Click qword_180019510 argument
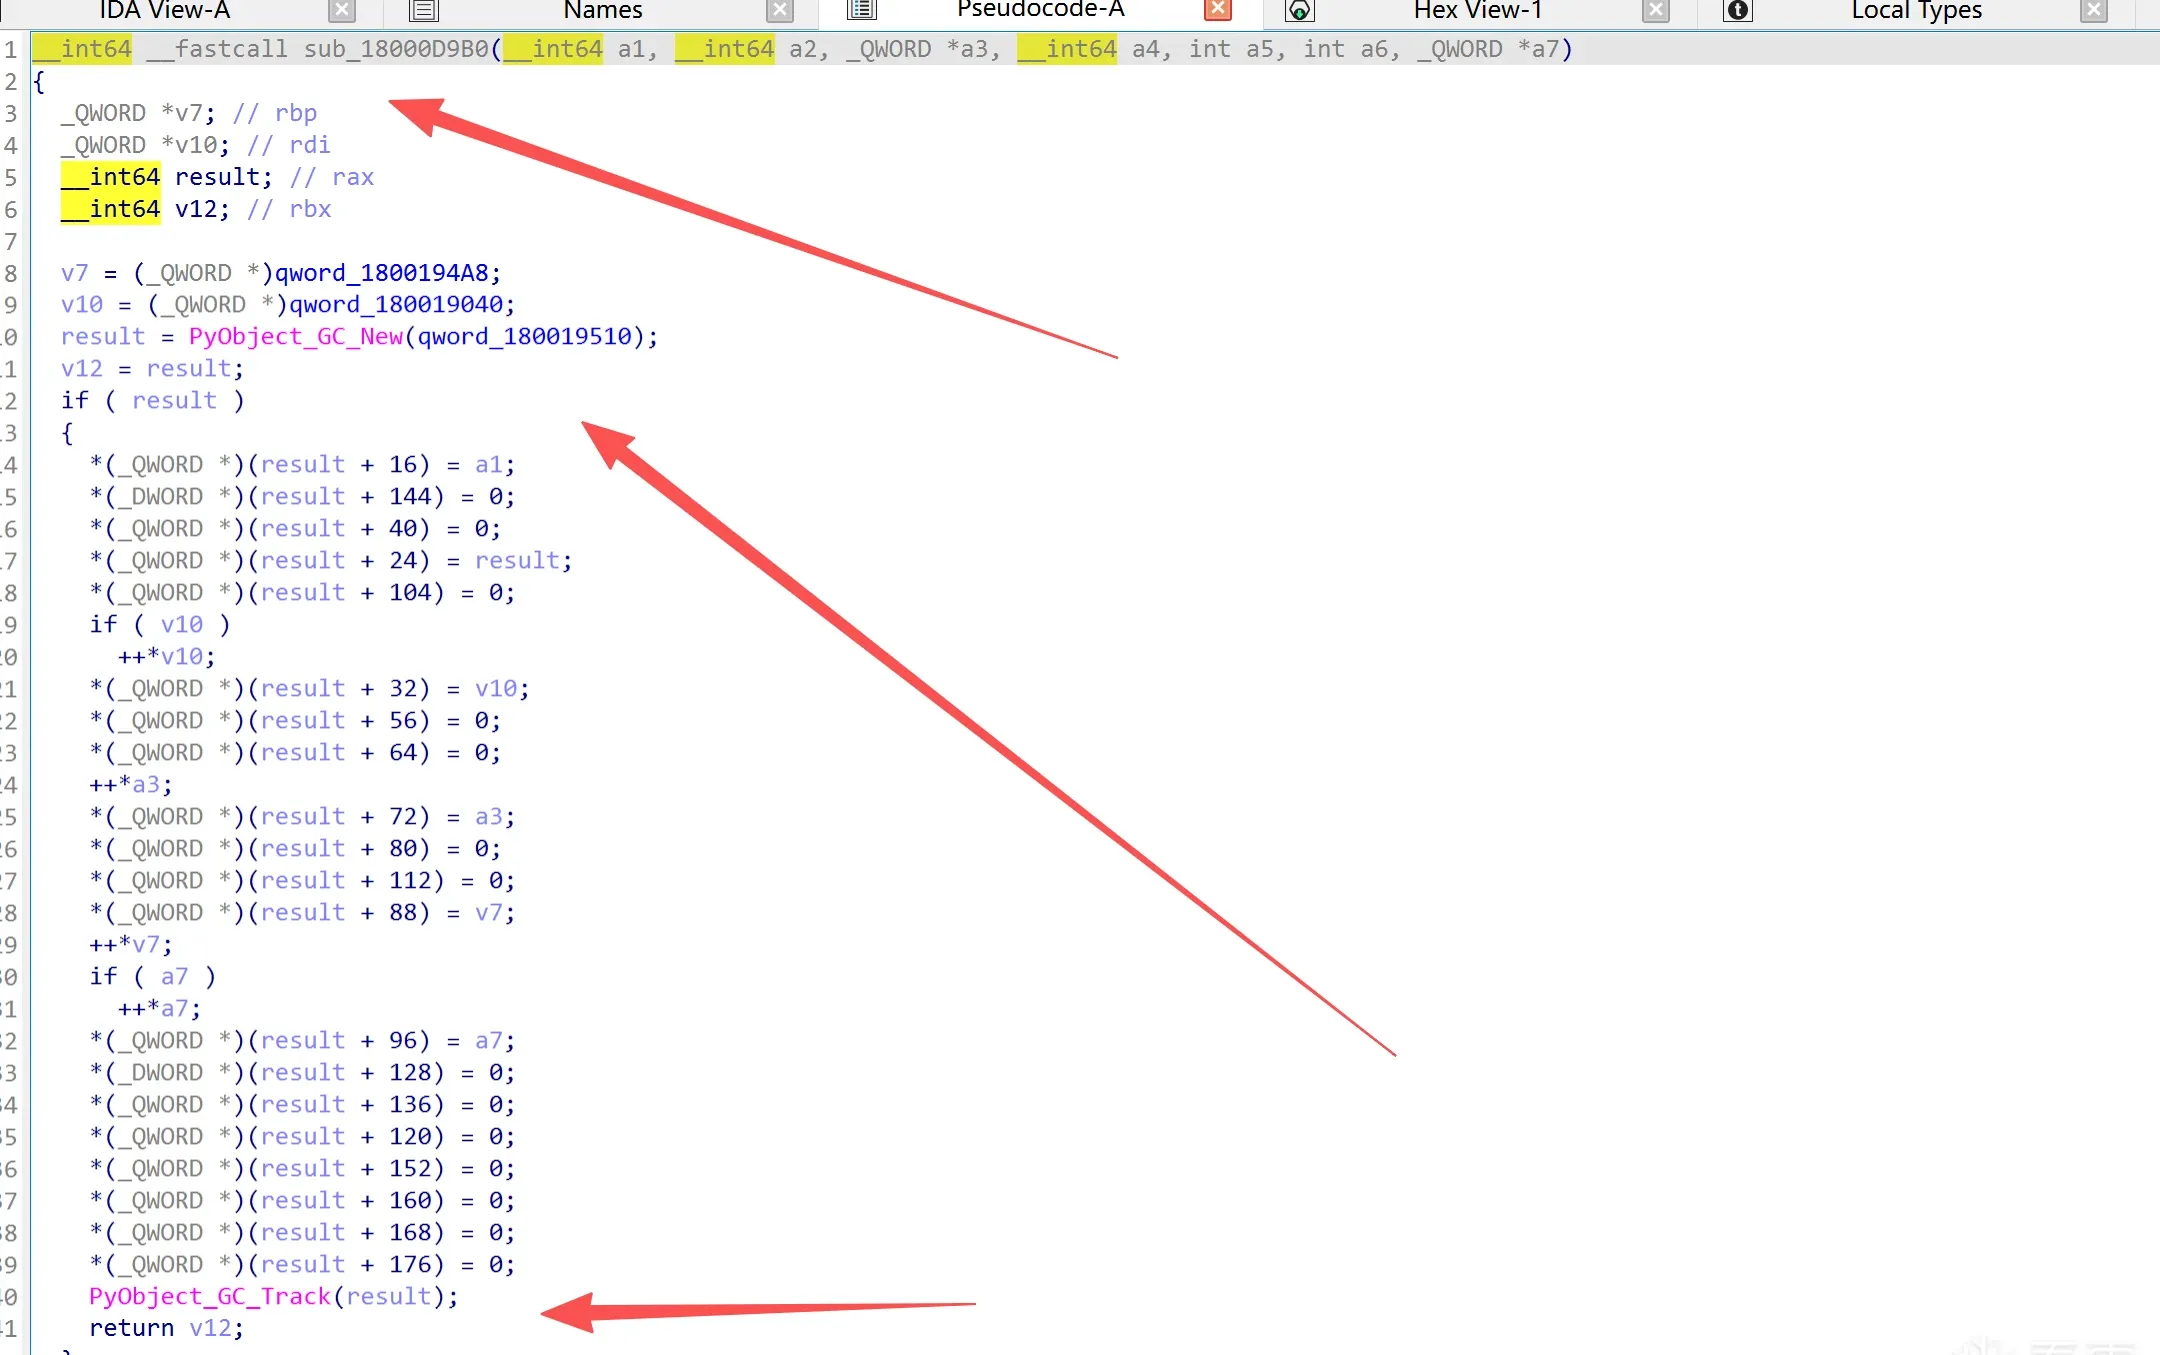The image size is (2160, 1355). (x=524, y=337)
